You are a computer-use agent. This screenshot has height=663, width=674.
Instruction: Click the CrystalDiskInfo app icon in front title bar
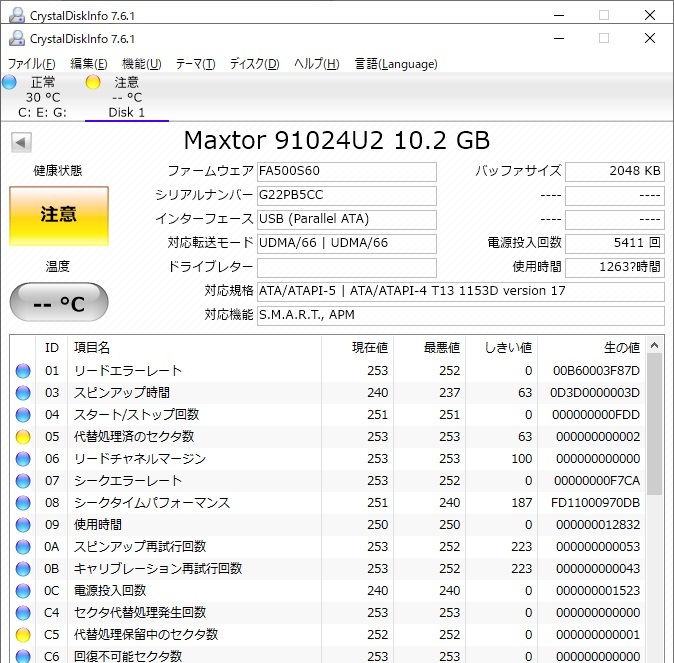pyautogui.click(x=17, y=39)
